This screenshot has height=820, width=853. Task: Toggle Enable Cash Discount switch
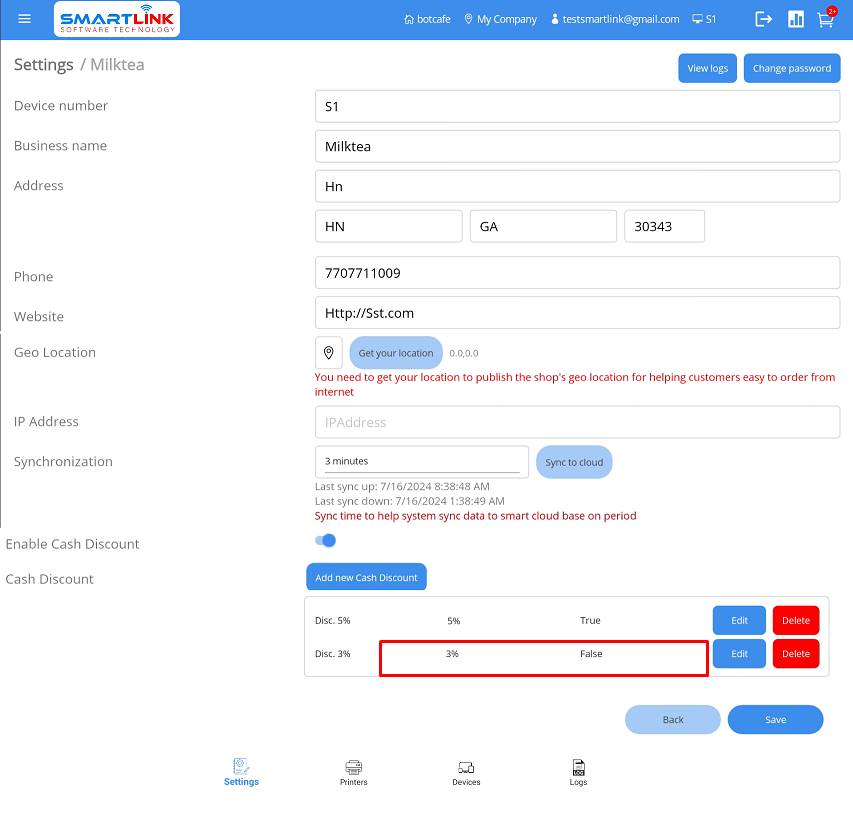(x=325, y=541)
